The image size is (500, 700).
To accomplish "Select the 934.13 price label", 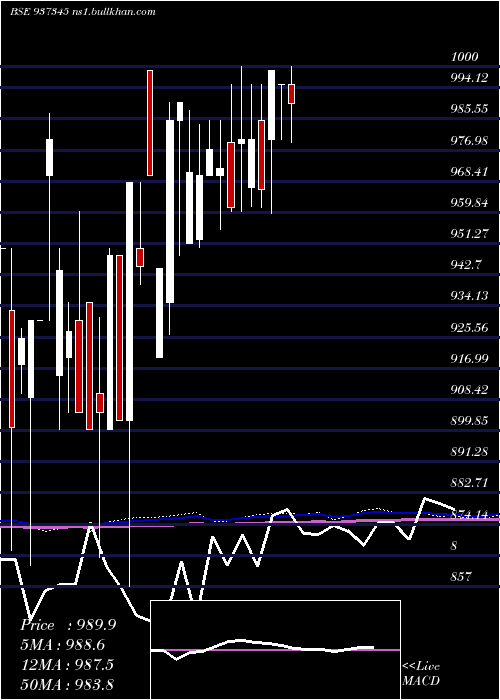I will [469, 296].
